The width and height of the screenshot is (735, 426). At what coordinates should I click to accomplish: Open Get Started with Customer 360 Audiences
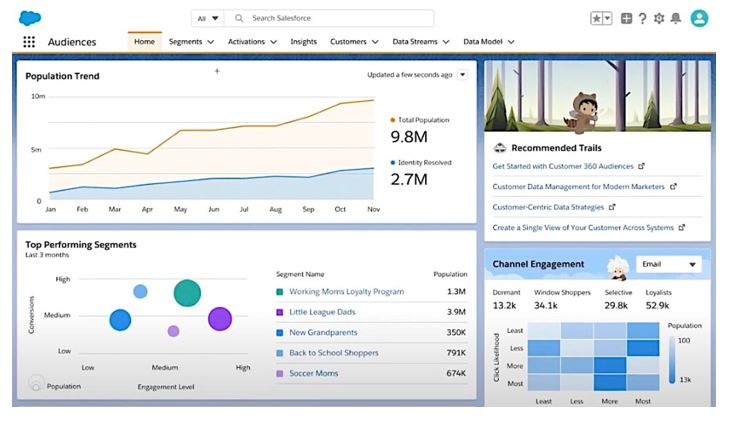562,166
